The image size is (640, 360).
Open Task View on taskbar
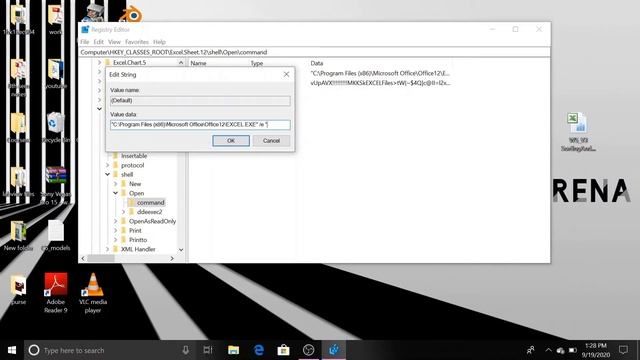[x=208, y=350]
